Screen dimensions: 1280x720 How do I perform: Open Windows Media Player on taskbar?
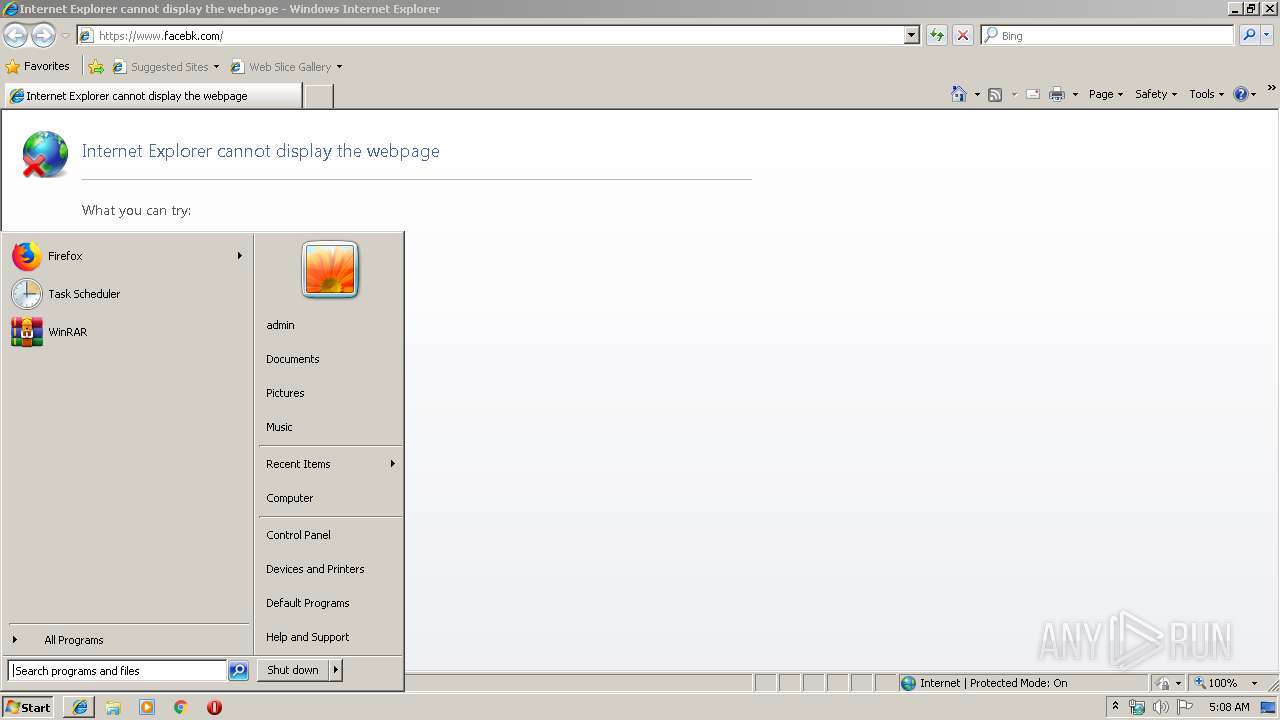tap(147, 707)
